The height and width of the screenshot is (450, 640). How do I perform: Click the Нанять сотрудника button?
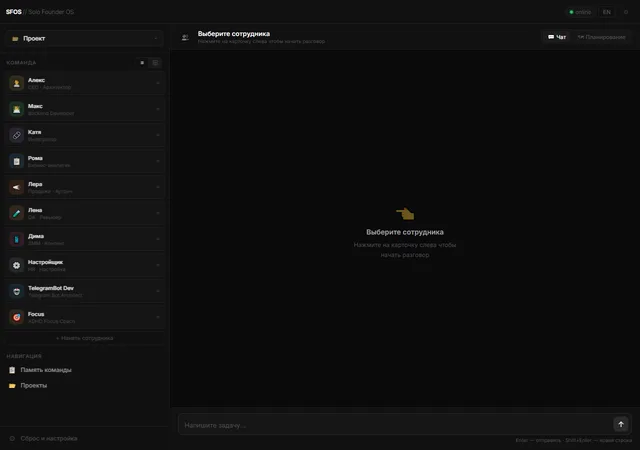84,338
